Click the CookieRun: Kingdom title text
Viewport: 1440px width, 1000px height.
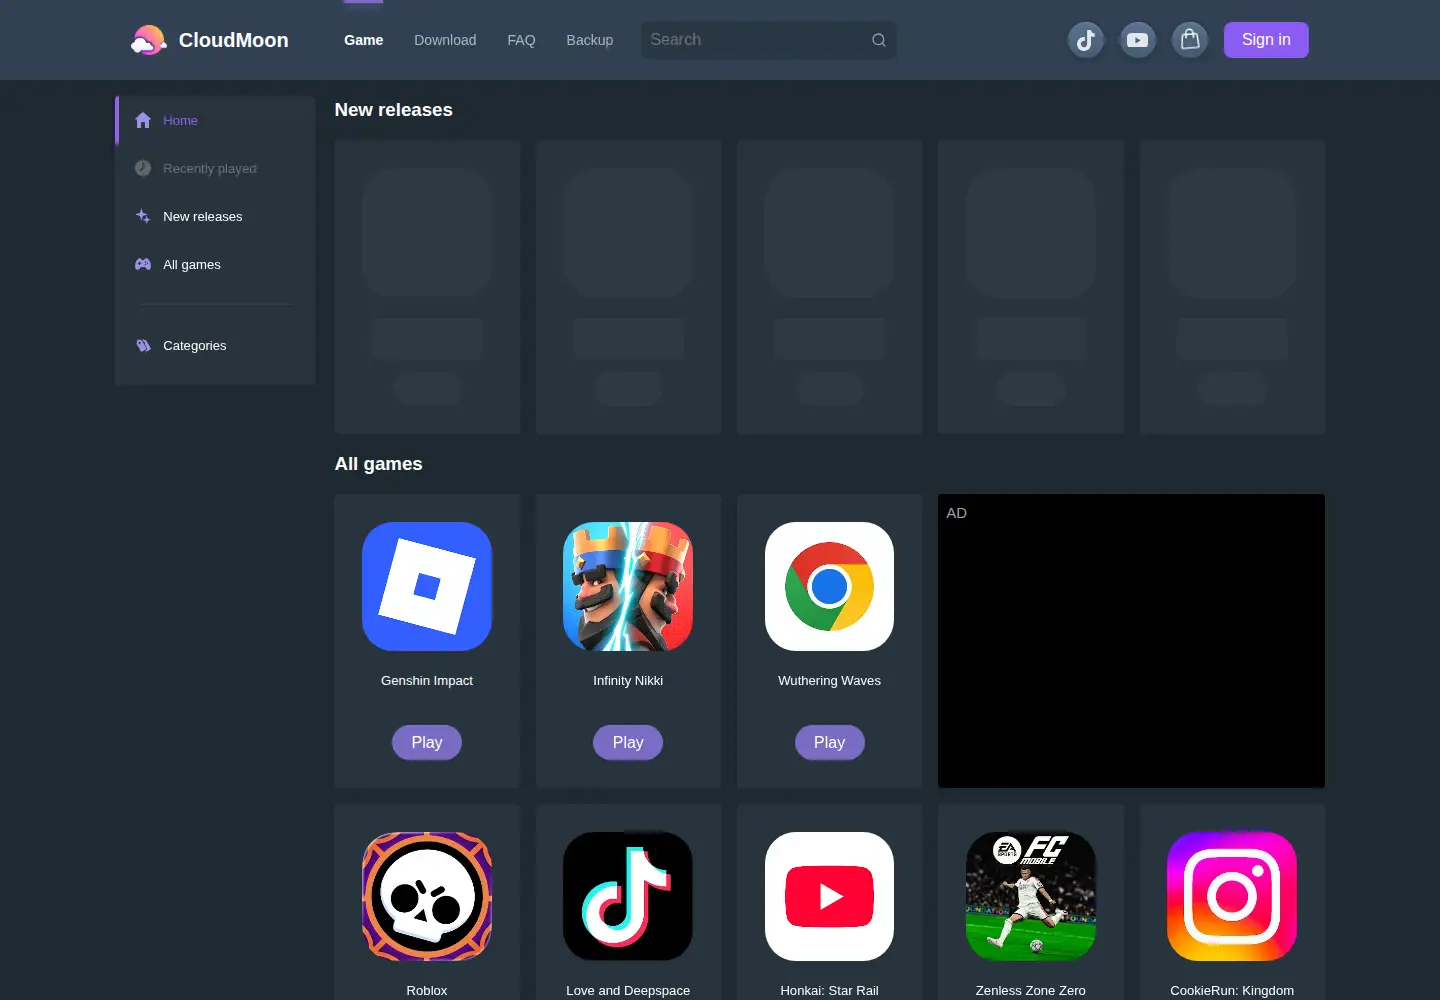pyautogui.click(x=1232, y=991)
